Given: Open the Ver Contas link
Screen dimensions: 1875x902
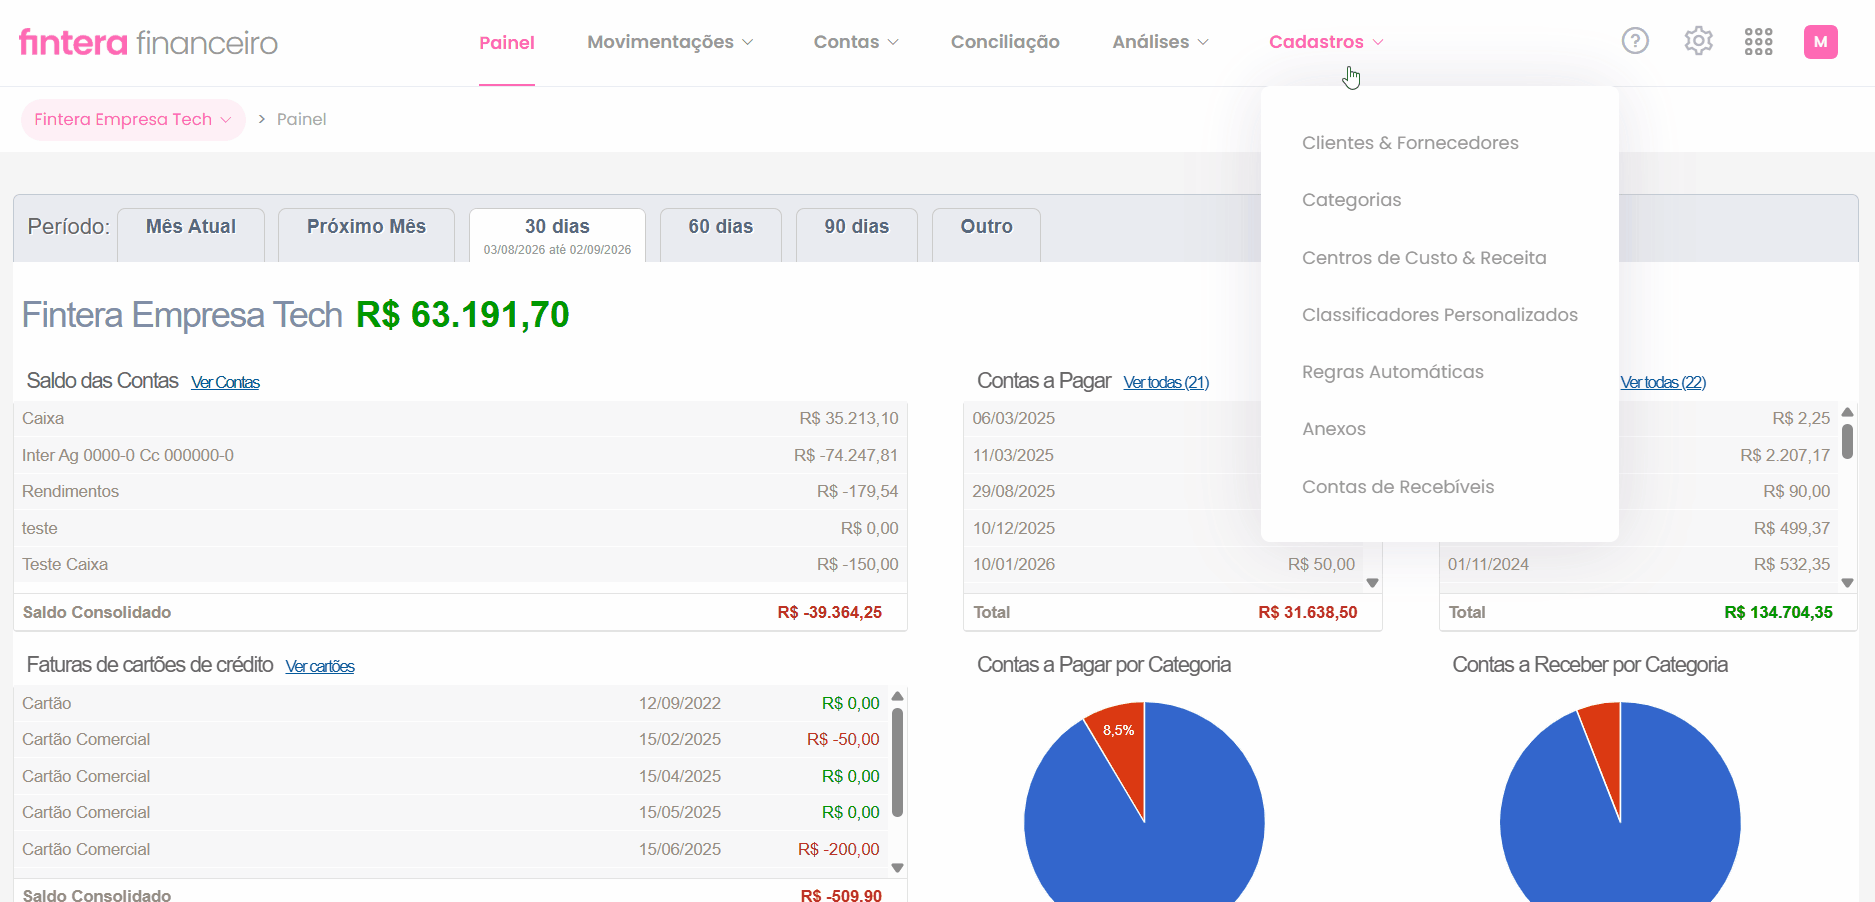Looking at the screenshot, I should (225, 382).
